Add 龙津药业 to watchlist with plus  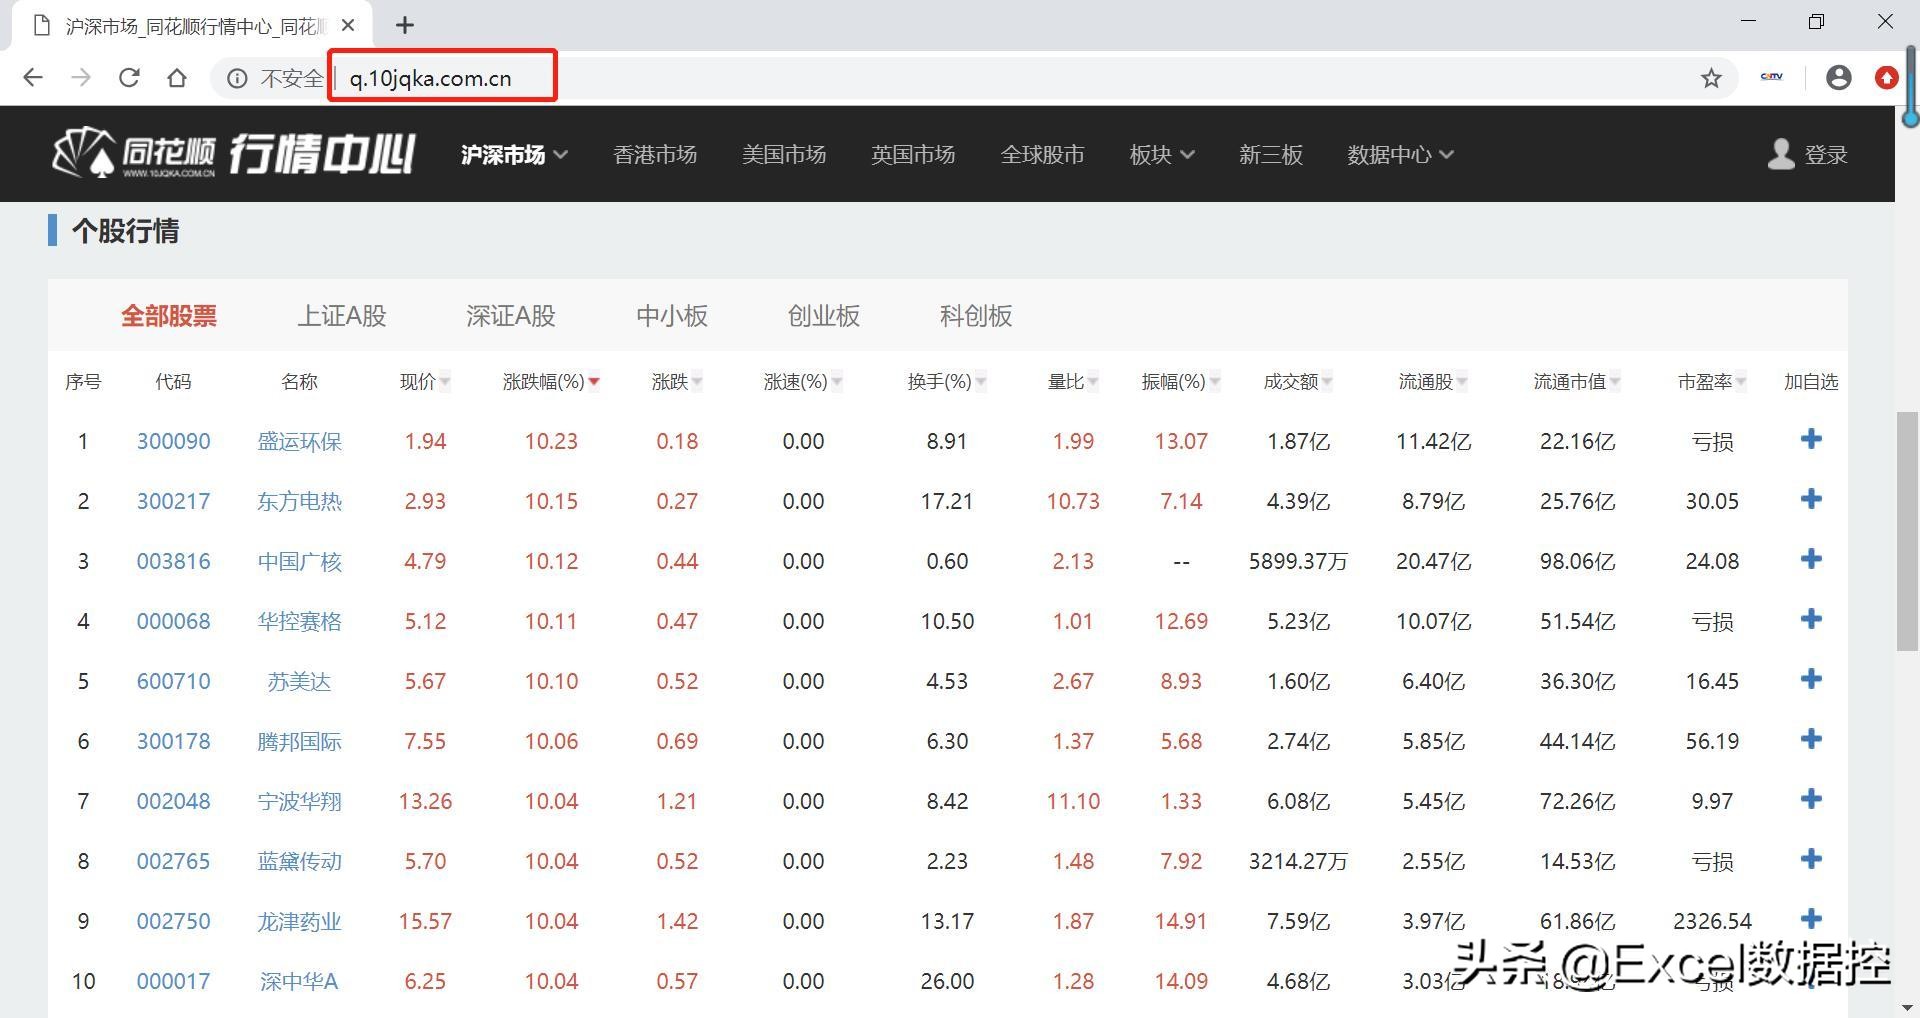(x=1811, y=919)
